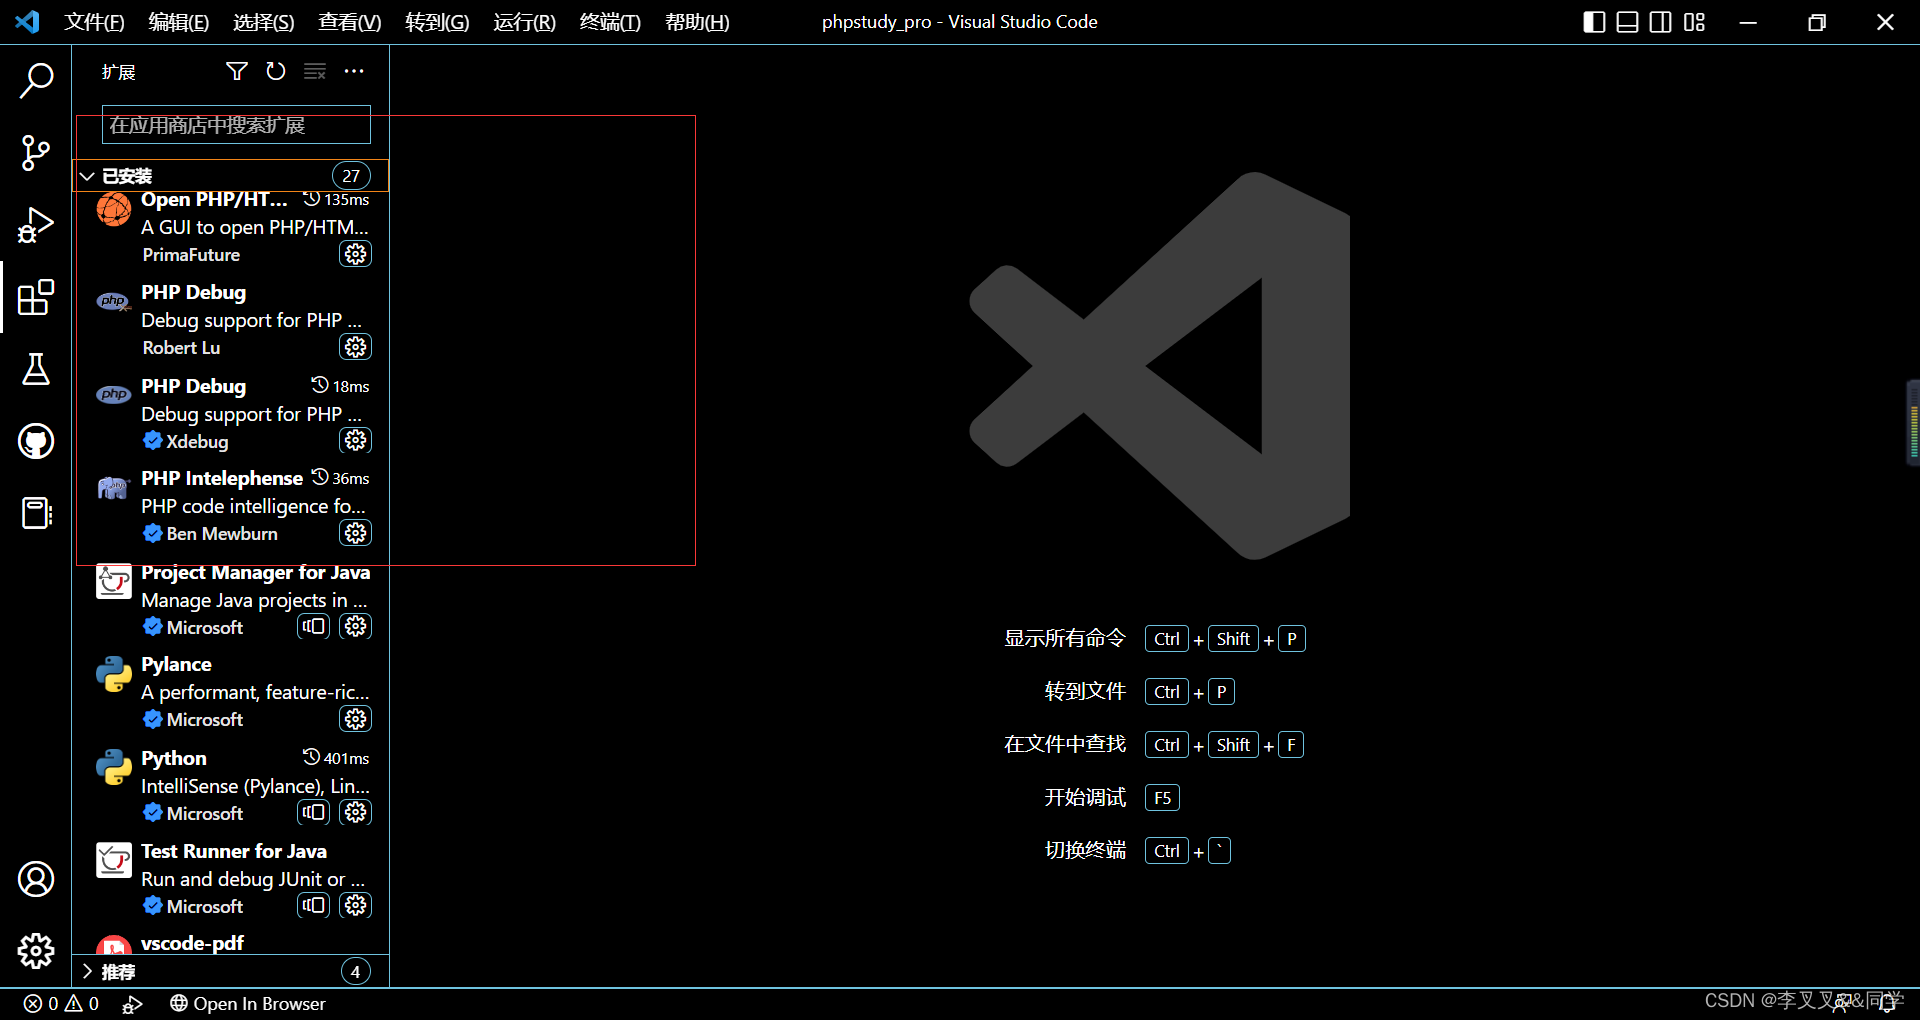Click Open In Browser in status bar
Viewport: 1920px width, 1020px height.
click(x=248, y=1003)
